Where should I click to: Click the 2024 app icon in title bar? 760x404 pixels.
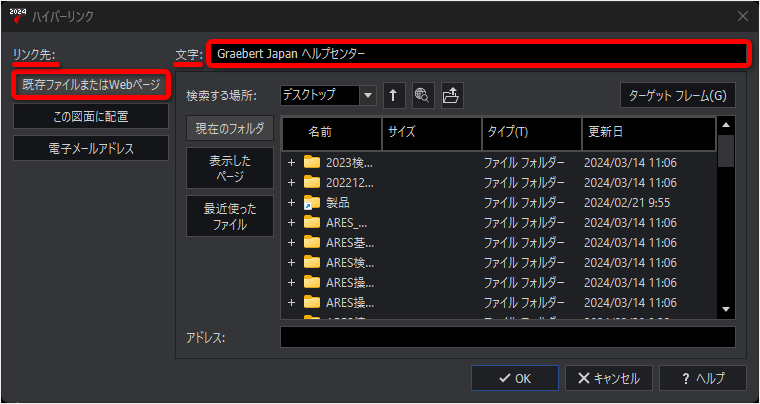18,16
